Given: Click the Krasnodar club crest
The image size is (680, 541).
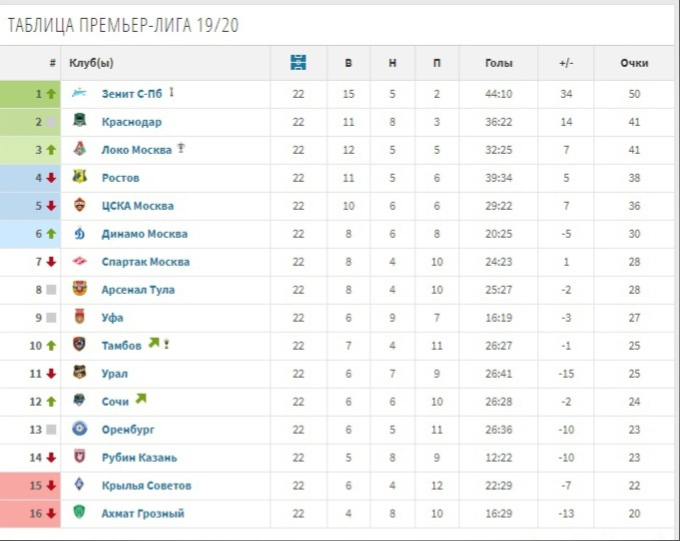Looking at the screenshot, I should (x=79, y=120).
